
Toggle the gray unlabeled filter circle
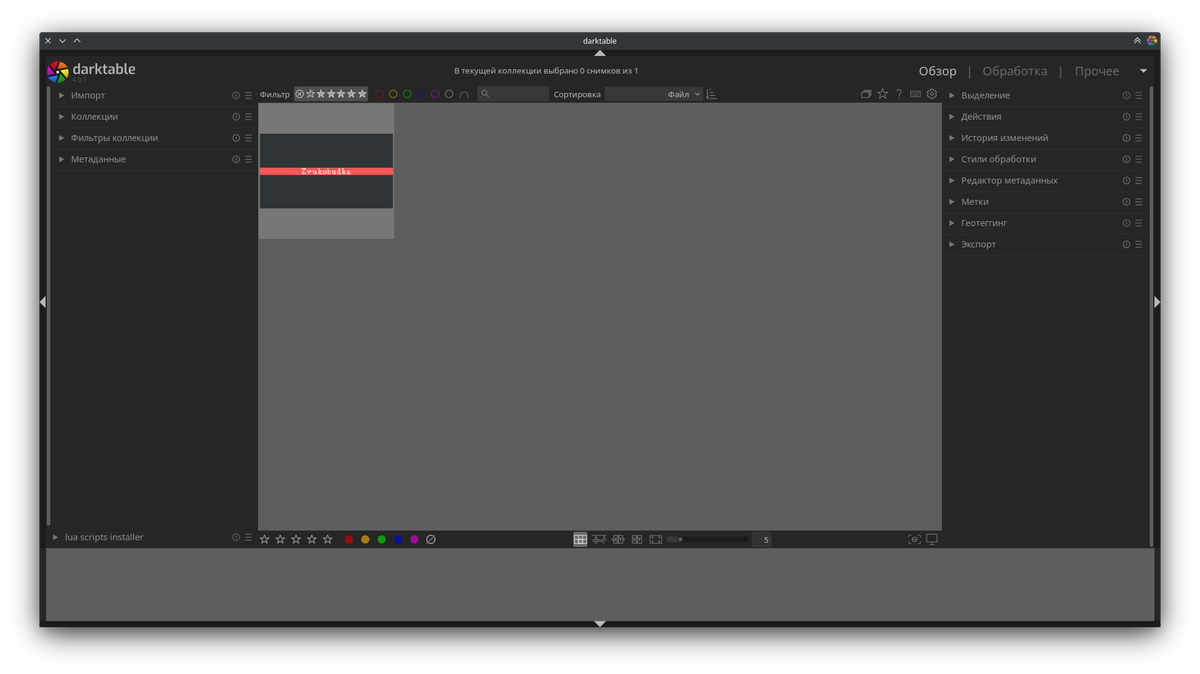click(x=449, y=94)
